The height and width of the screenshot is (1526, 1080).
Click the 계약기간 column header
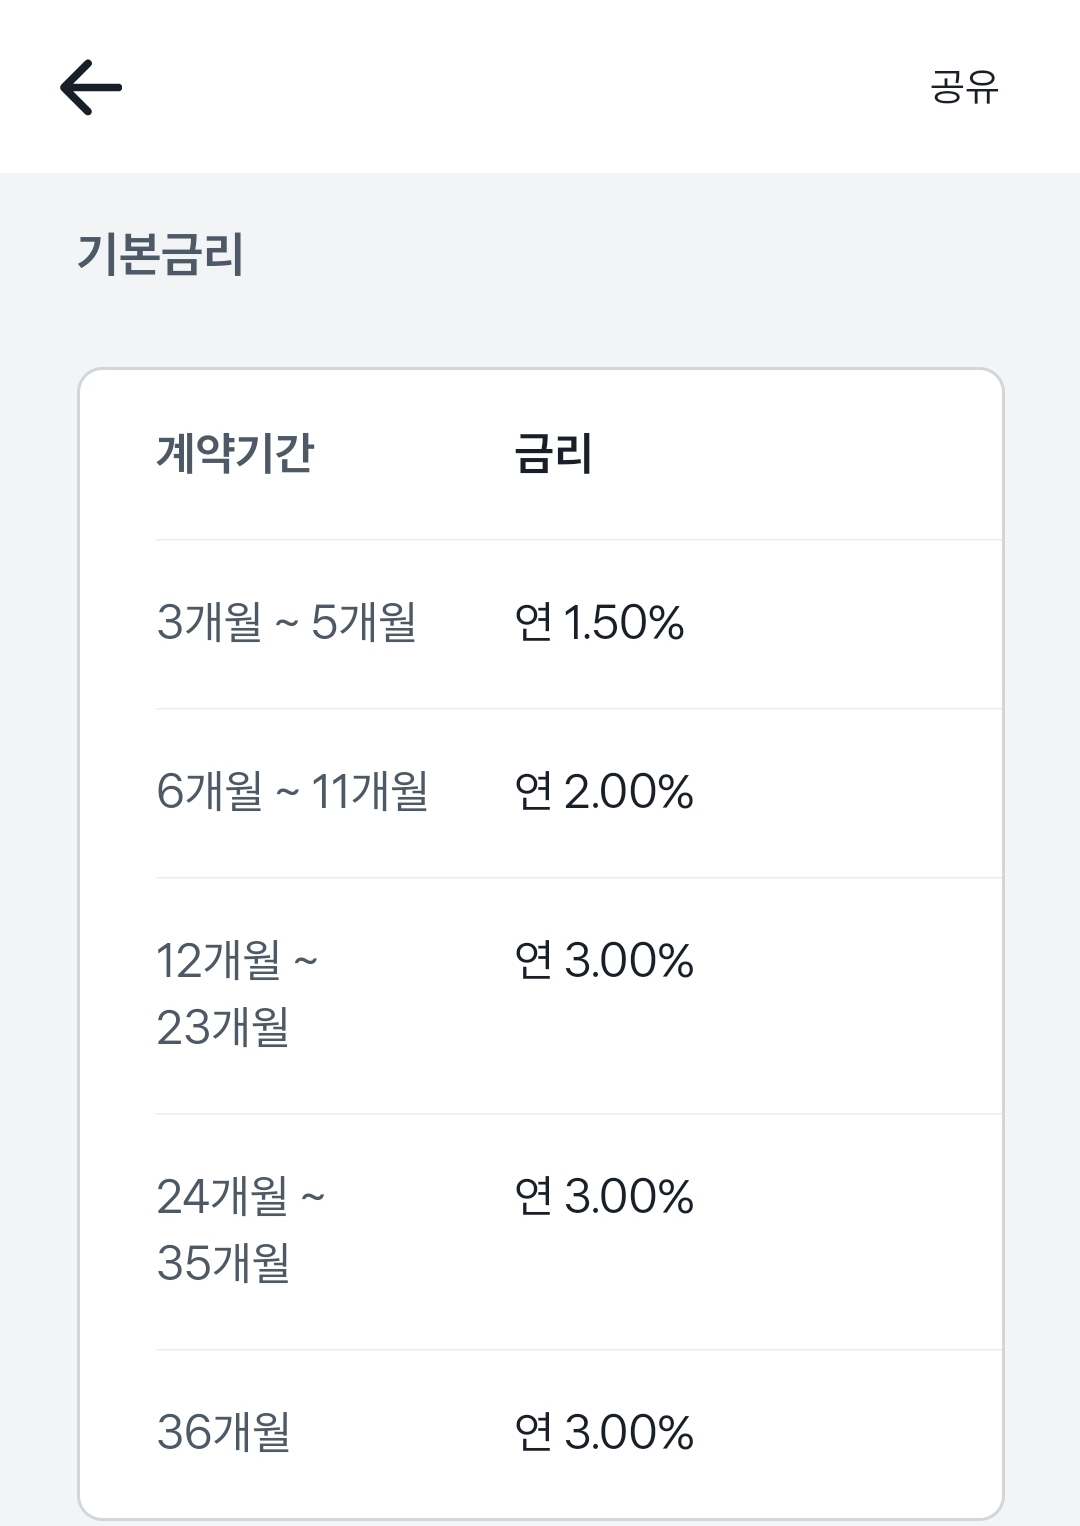pos(235,453)
